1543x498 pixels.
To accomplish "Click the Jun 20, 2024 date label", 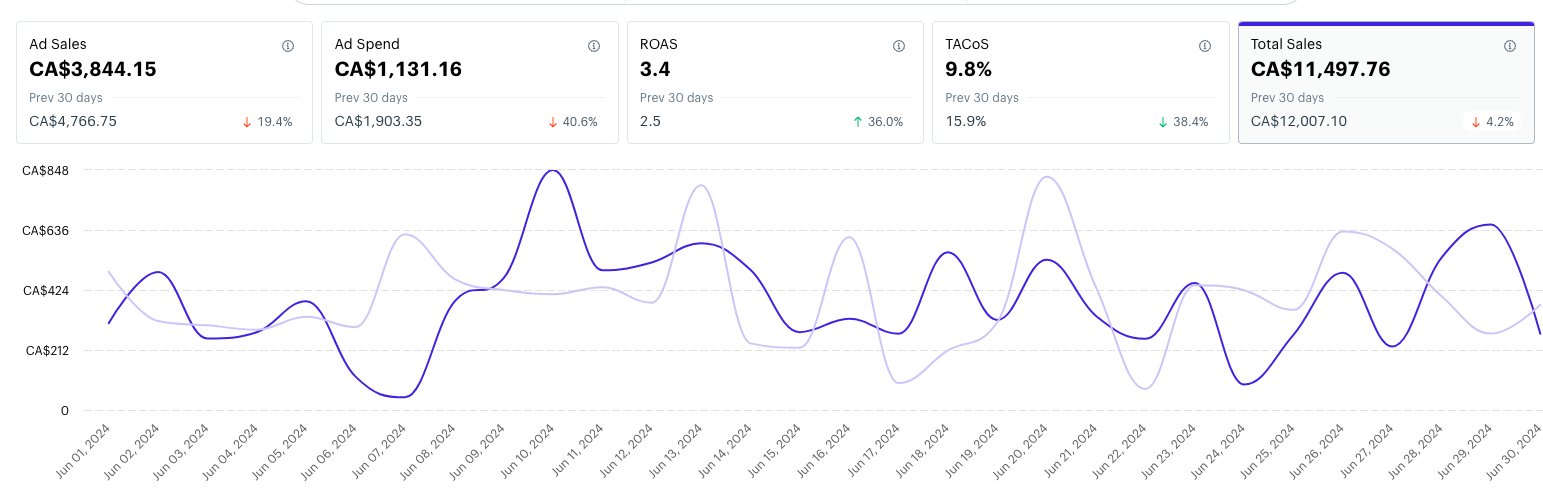I will point(1024,450).
